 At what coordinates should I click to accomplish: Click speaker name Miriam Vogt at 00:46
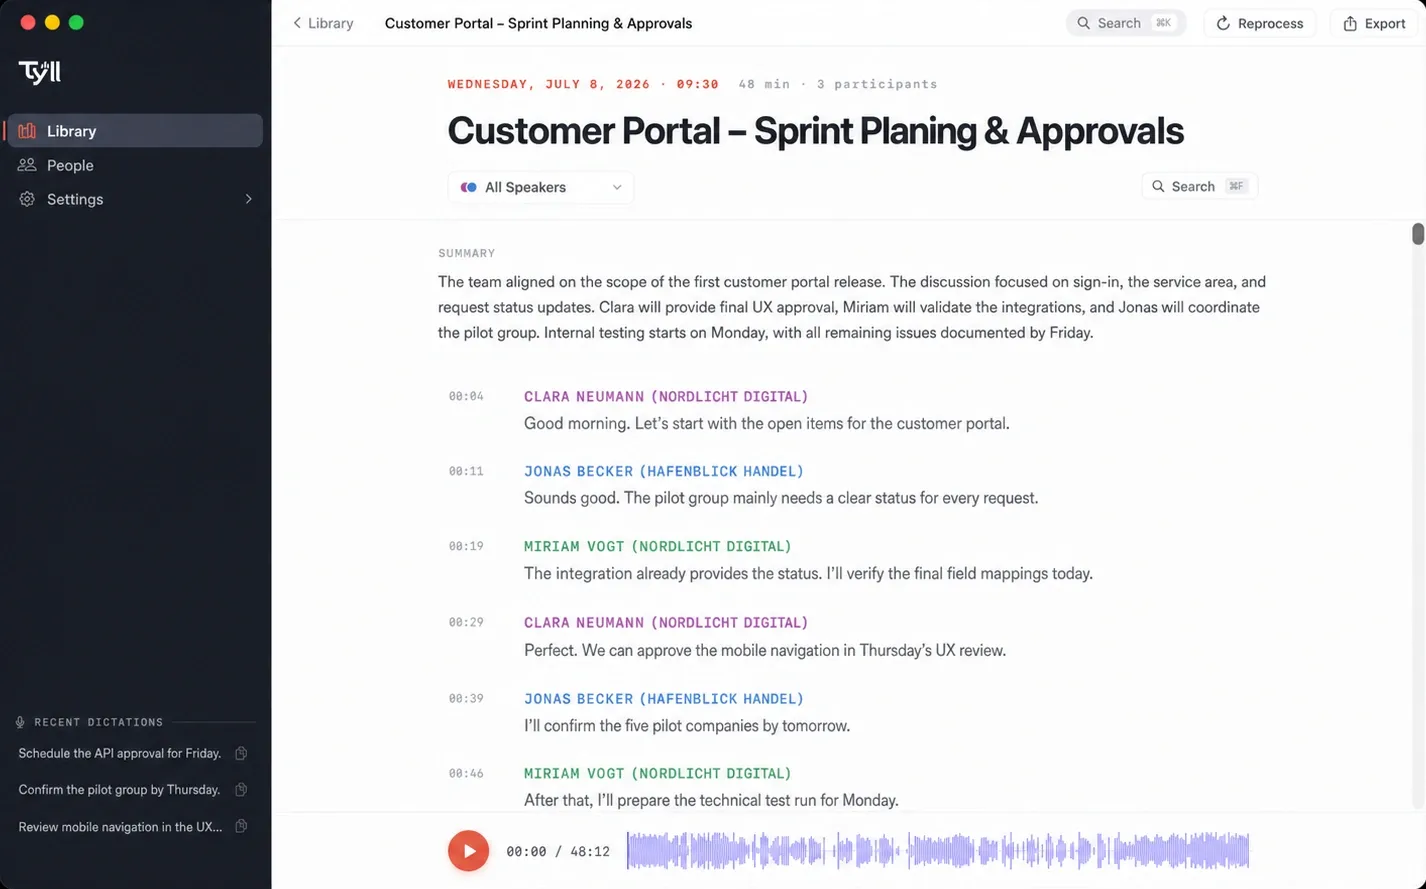[x=658, y=773]
